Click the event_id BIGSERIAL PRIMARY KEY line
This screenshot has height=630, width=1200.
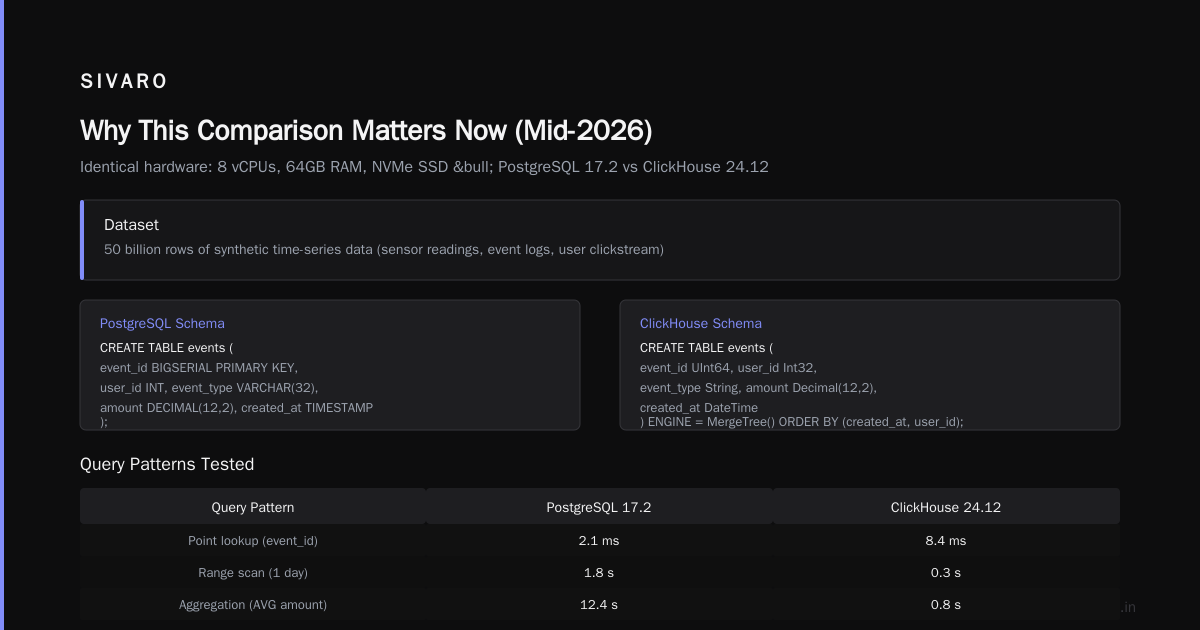pos(199,367)
